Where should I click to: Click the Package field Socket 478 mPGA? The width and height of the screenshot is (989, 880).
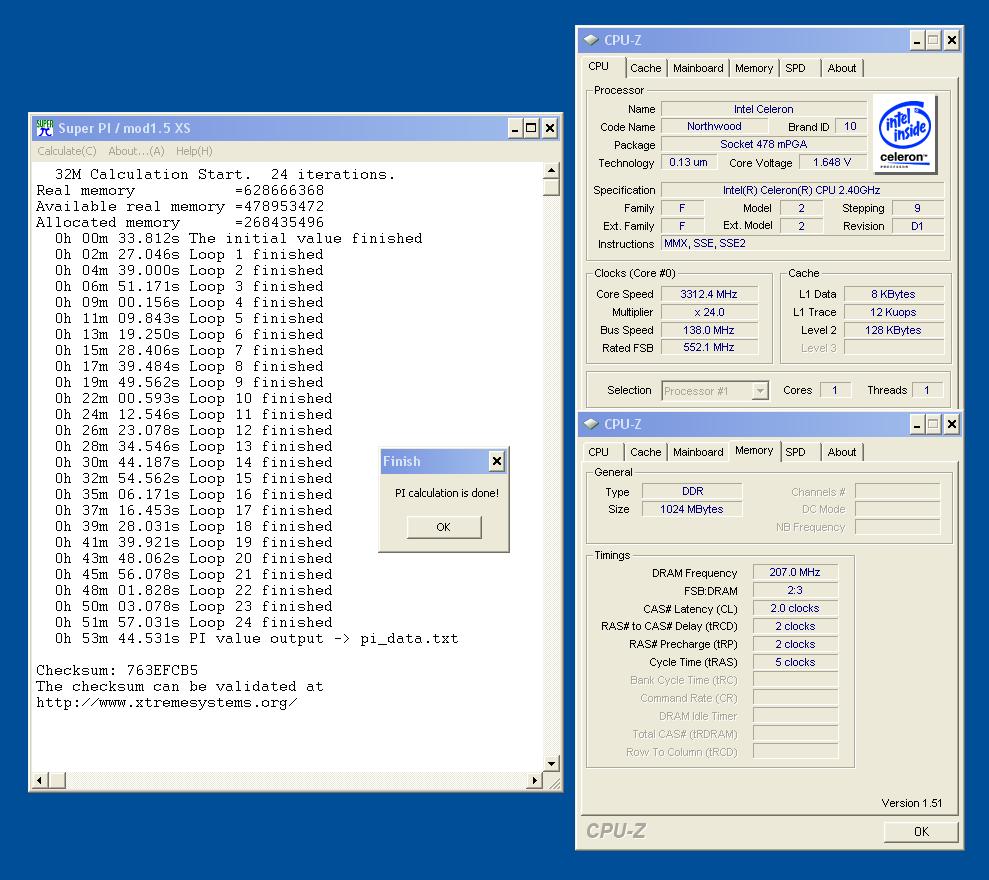click(763, 144)
